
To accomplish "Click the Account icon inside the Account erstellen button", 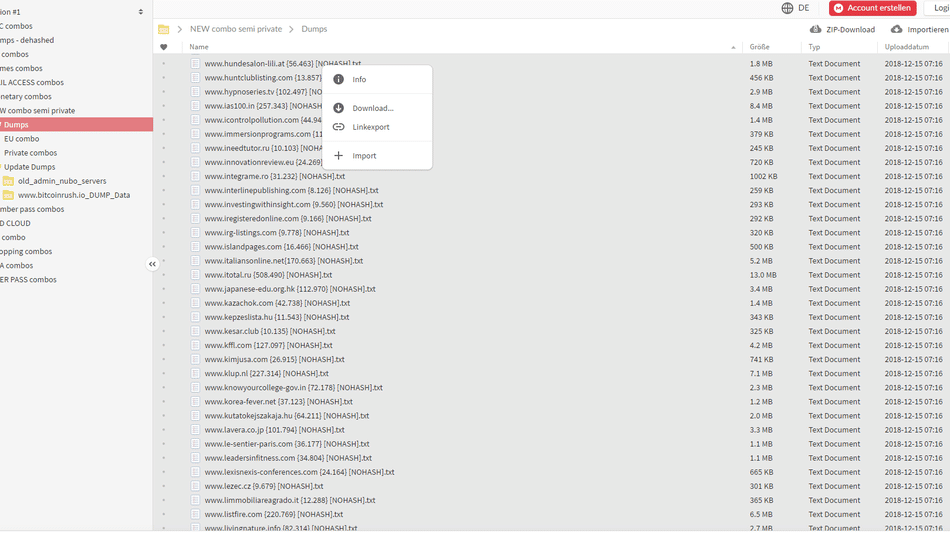I will coord(839,8).
